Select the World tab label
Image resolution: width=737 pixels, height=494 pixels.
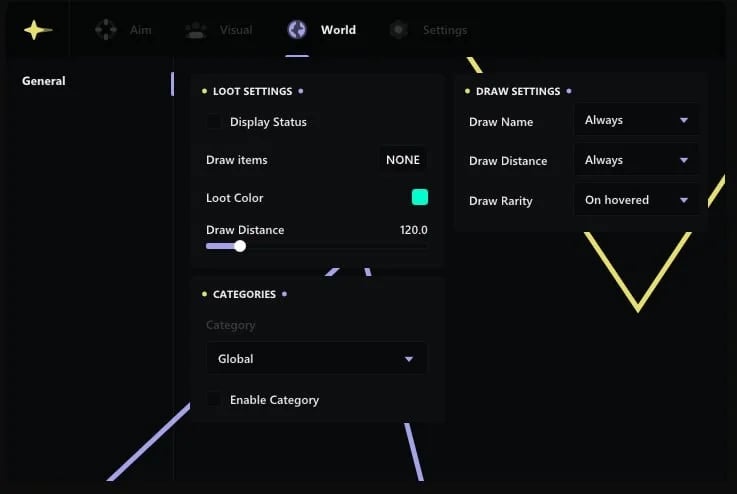[338, 30]
